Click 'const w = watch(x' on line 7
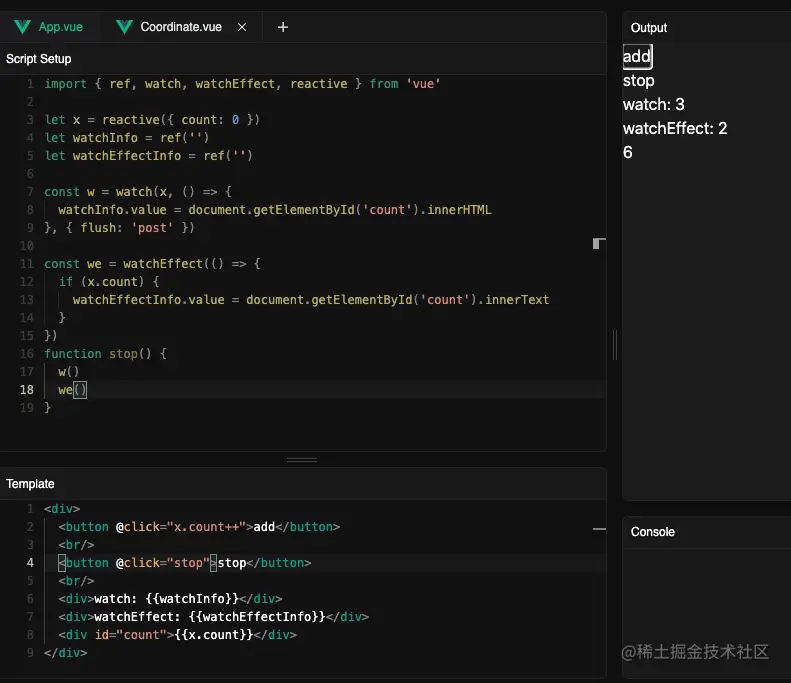 (138, 192)
